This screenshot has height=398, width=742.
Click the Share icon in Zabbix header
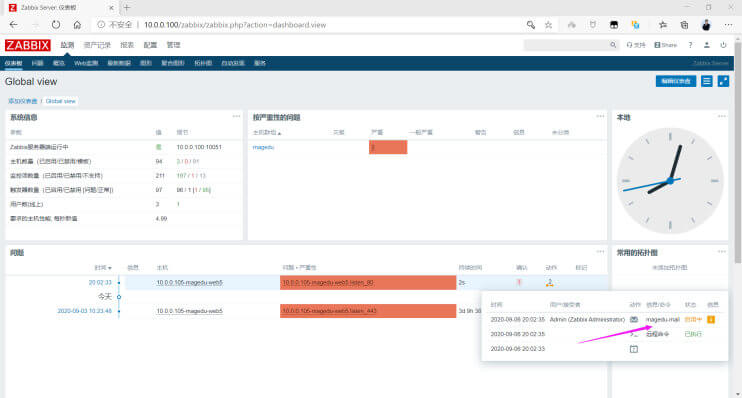click(x=665, y=45)
